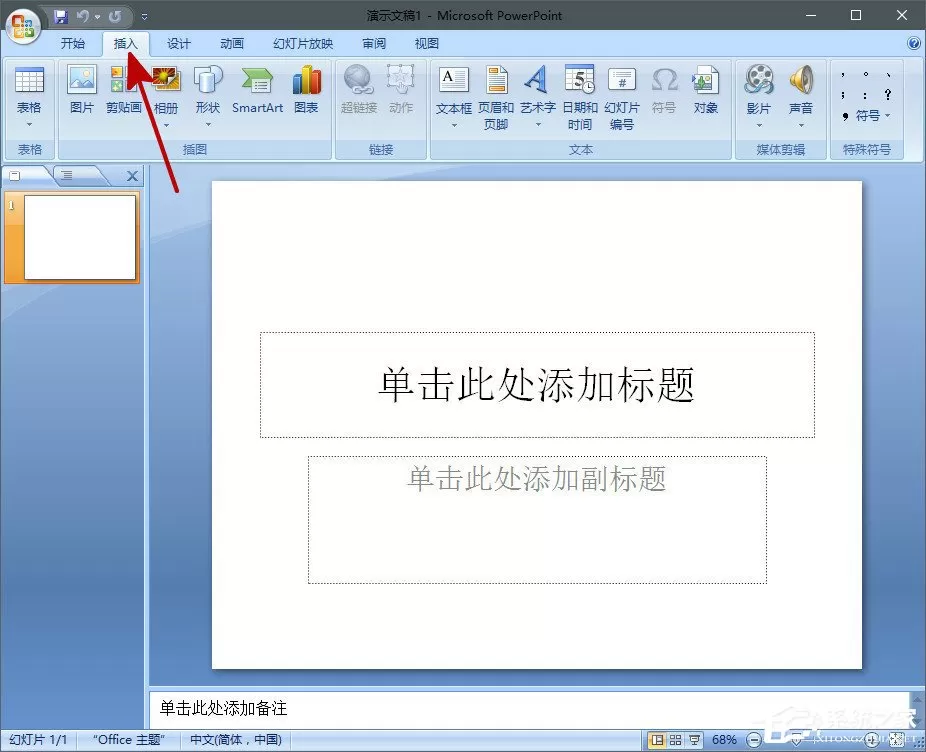The image size is (926, 752).
Task: Add a 页眉和页脚 header and footer
Action: (495, 97)
